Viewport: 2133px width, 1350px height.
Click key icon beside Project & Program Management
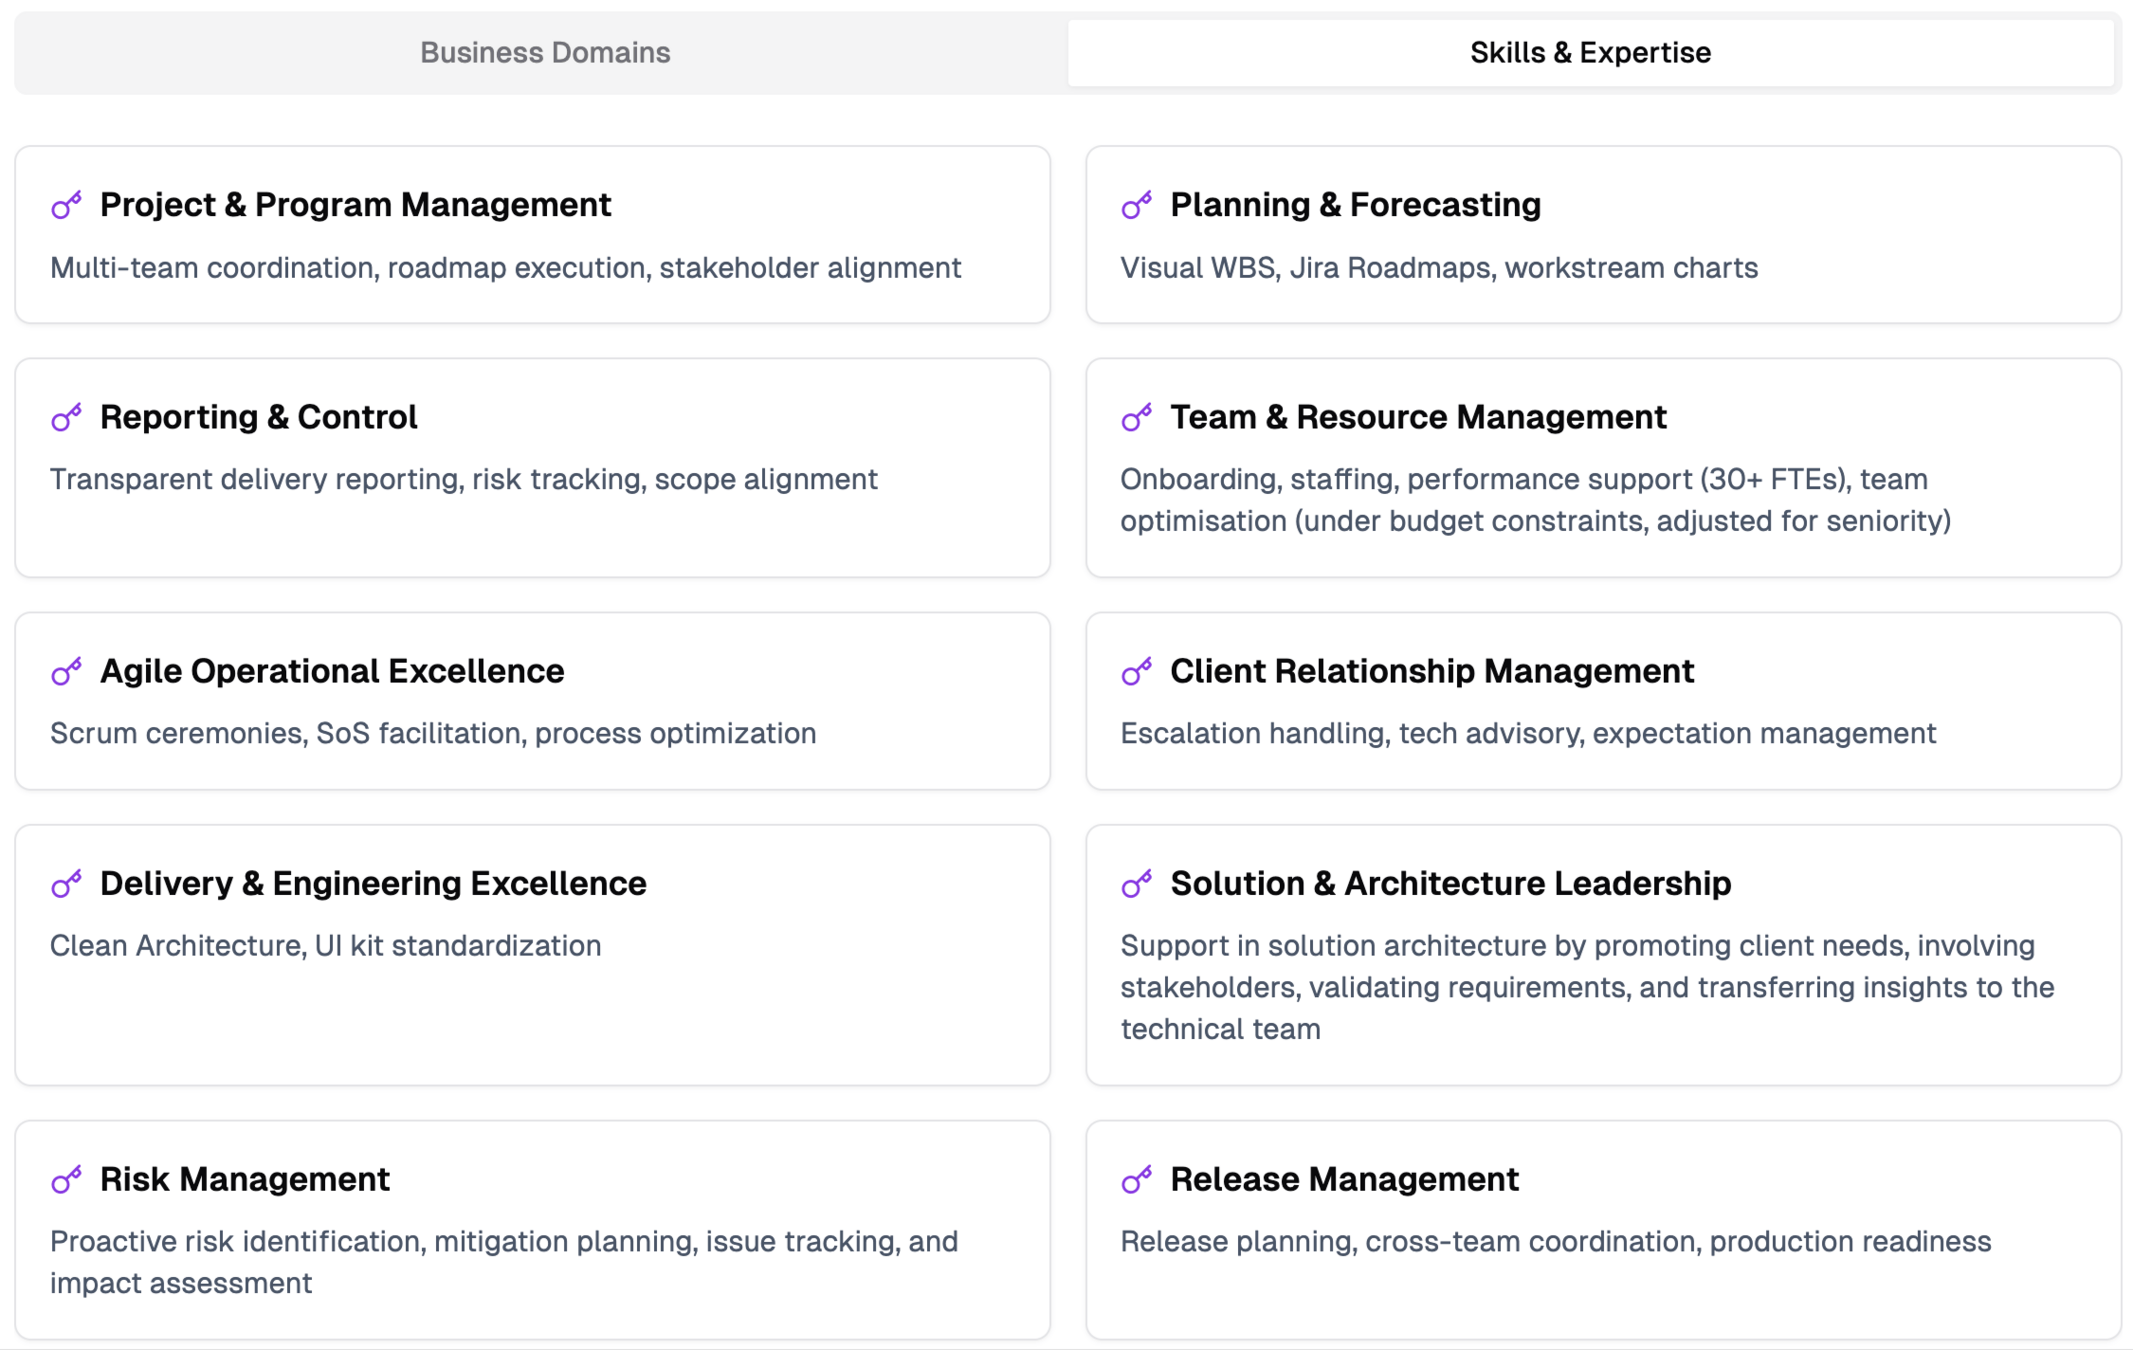coord(66,205)
